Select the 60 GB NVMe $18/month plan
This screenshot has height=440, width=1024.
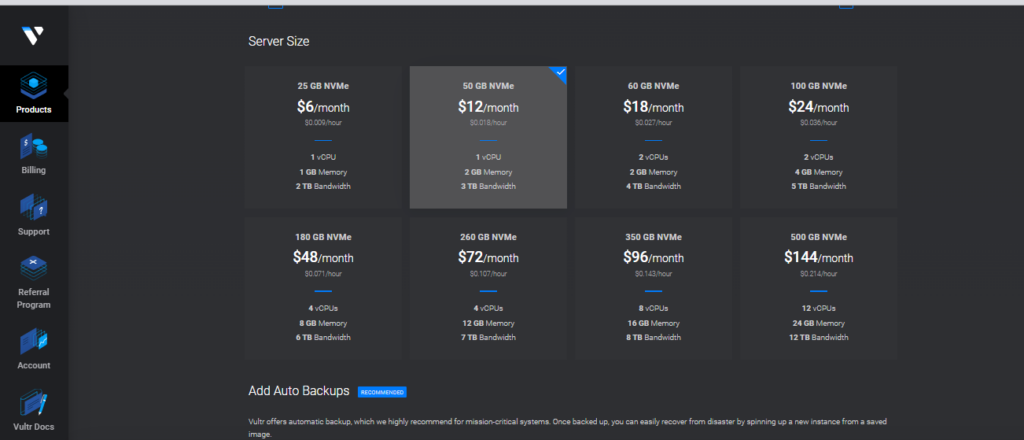pyautogui.click(x=652, y=138)
